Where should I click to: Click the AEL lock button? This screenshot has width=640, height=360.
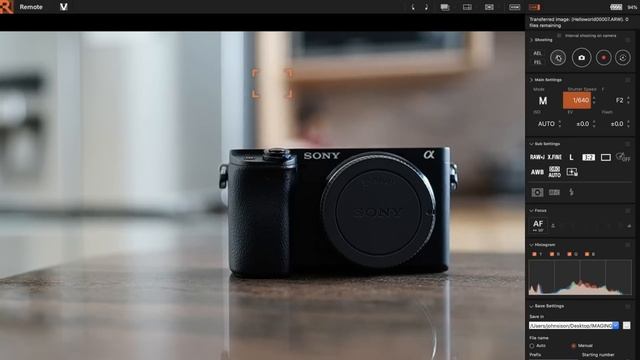[537, 53]
